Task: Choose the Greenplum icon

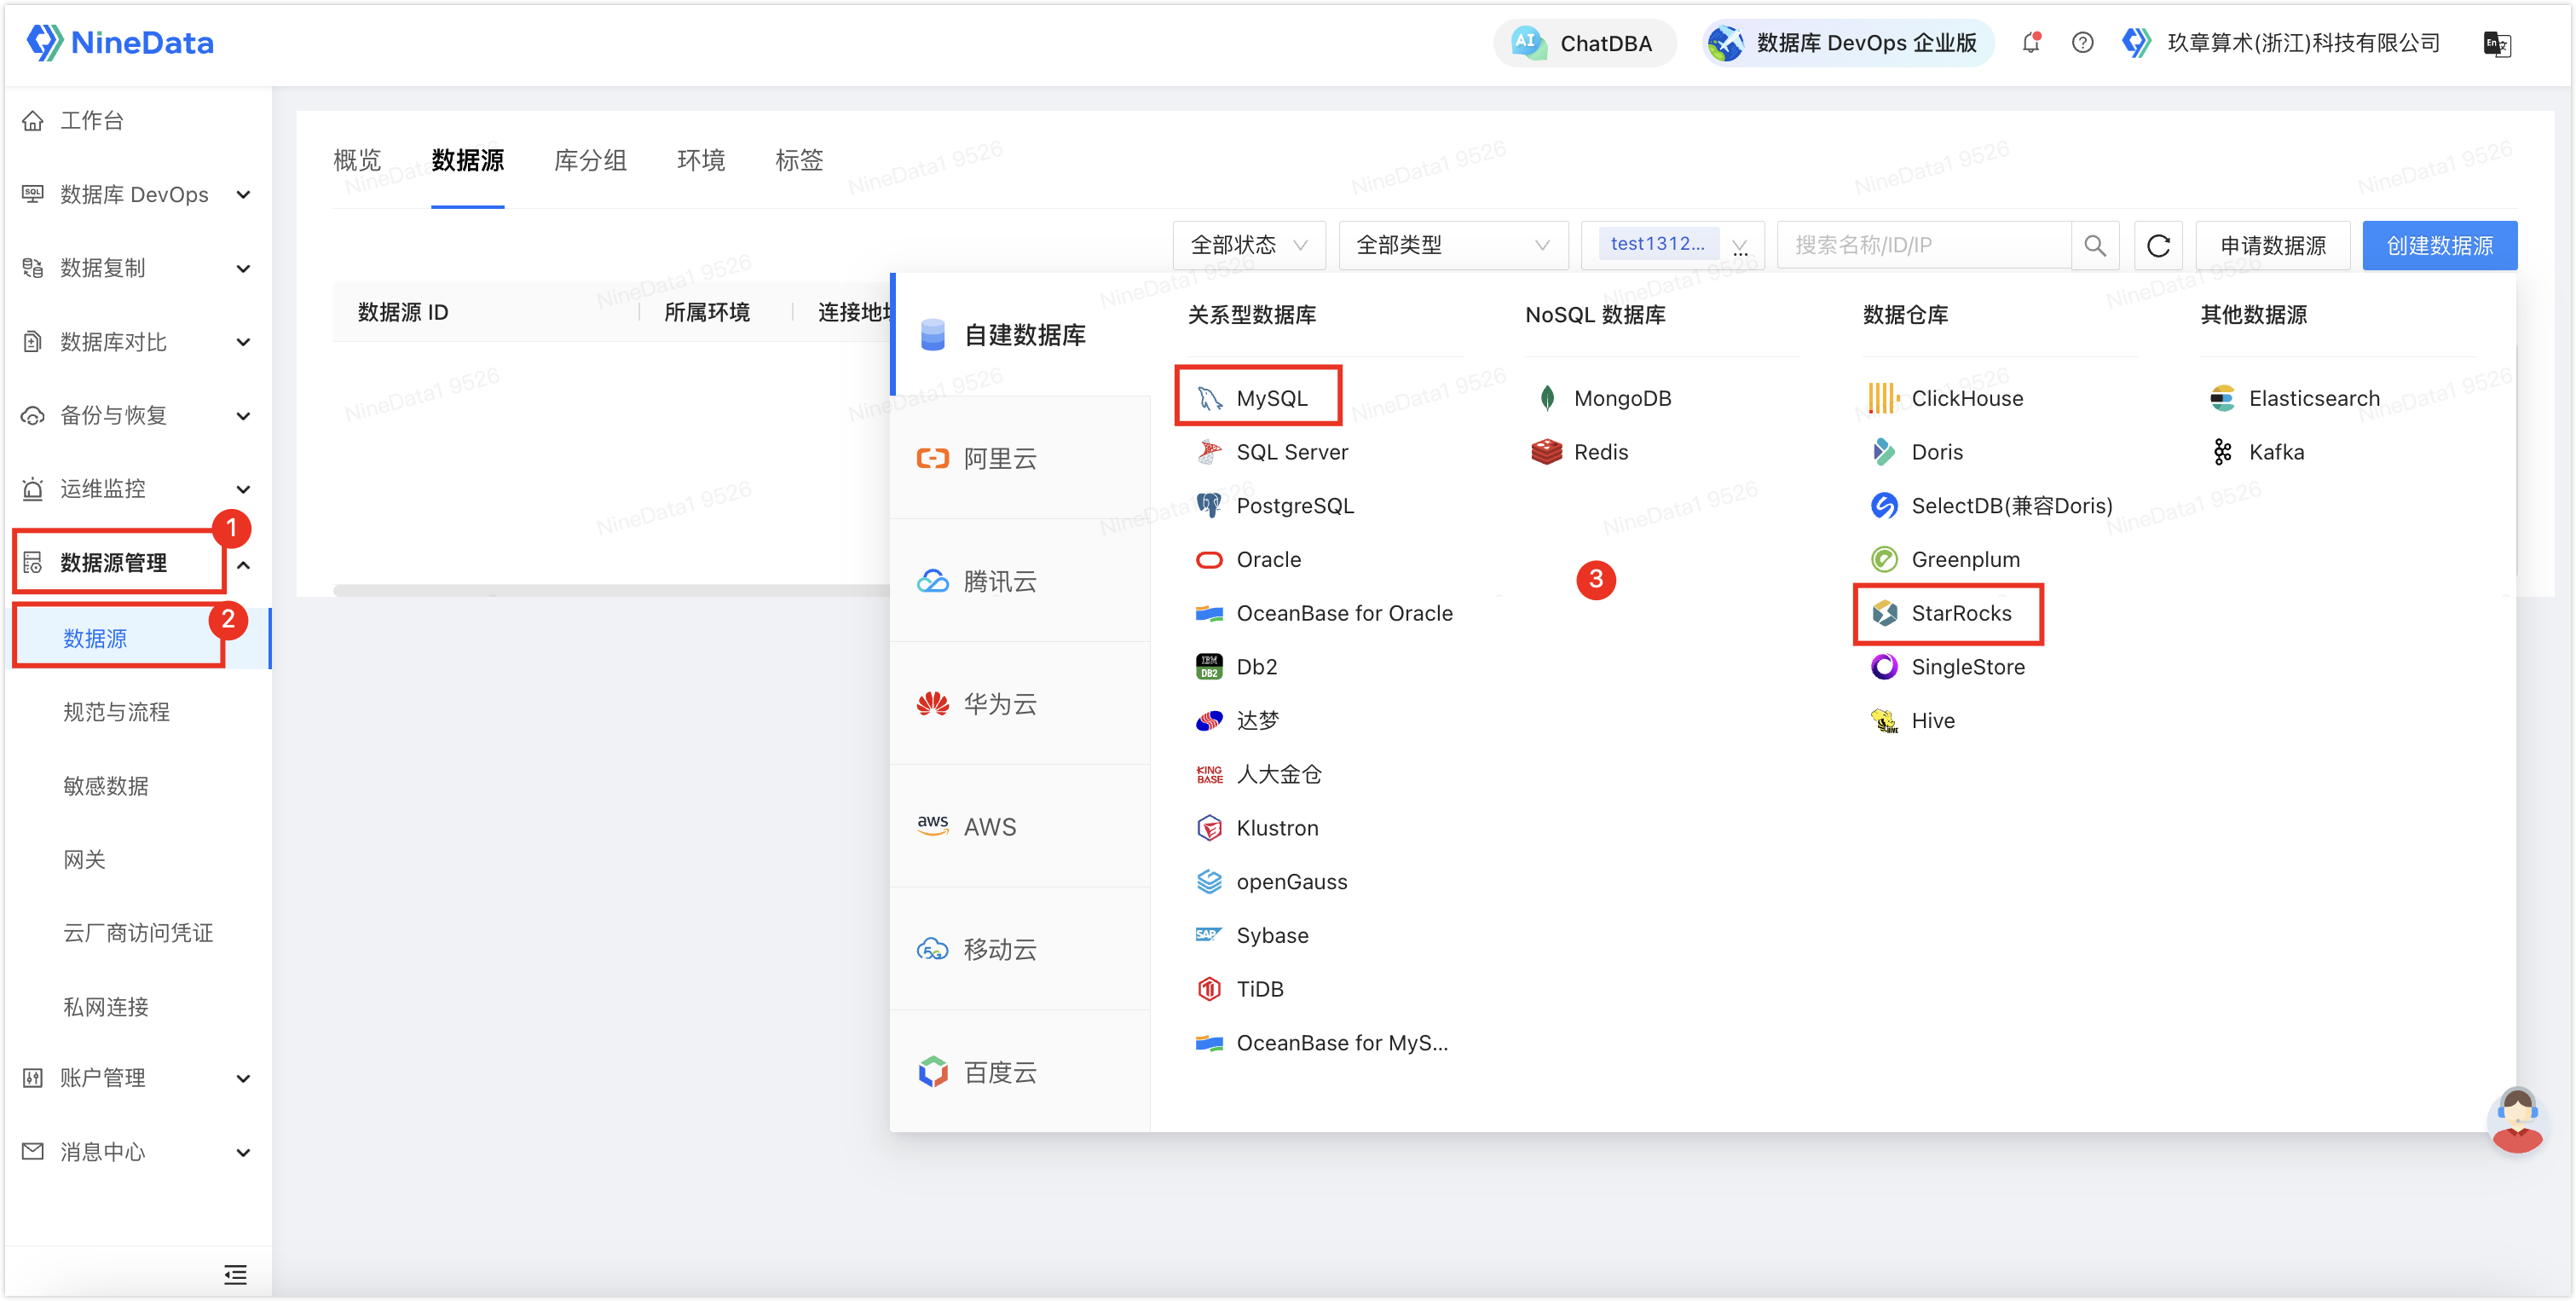Action: point(1884,560)
